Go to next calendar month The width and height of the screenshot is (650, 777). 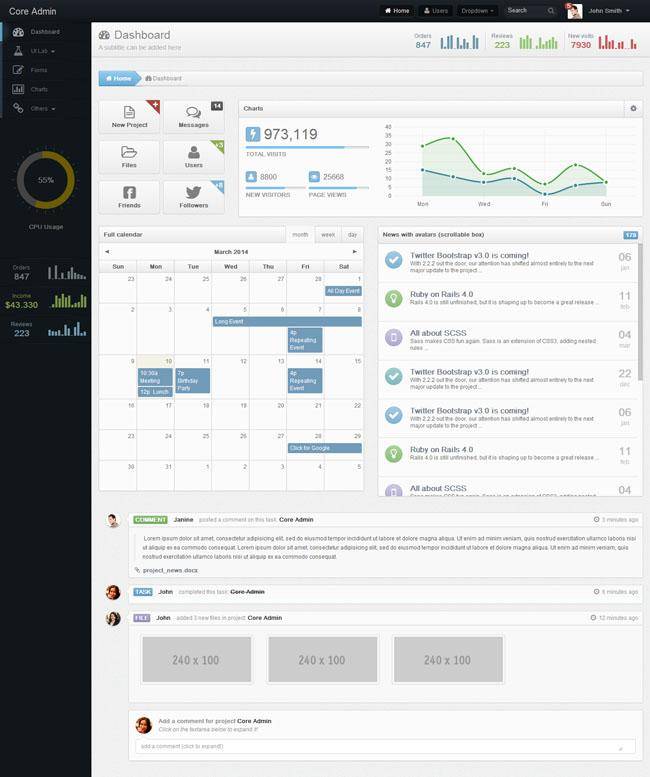[x=354, y=252]
